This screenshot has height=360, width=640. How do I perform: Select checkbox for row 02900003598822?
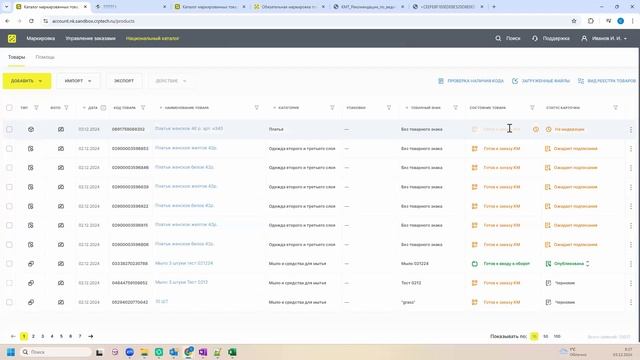(x=9, y=206)
